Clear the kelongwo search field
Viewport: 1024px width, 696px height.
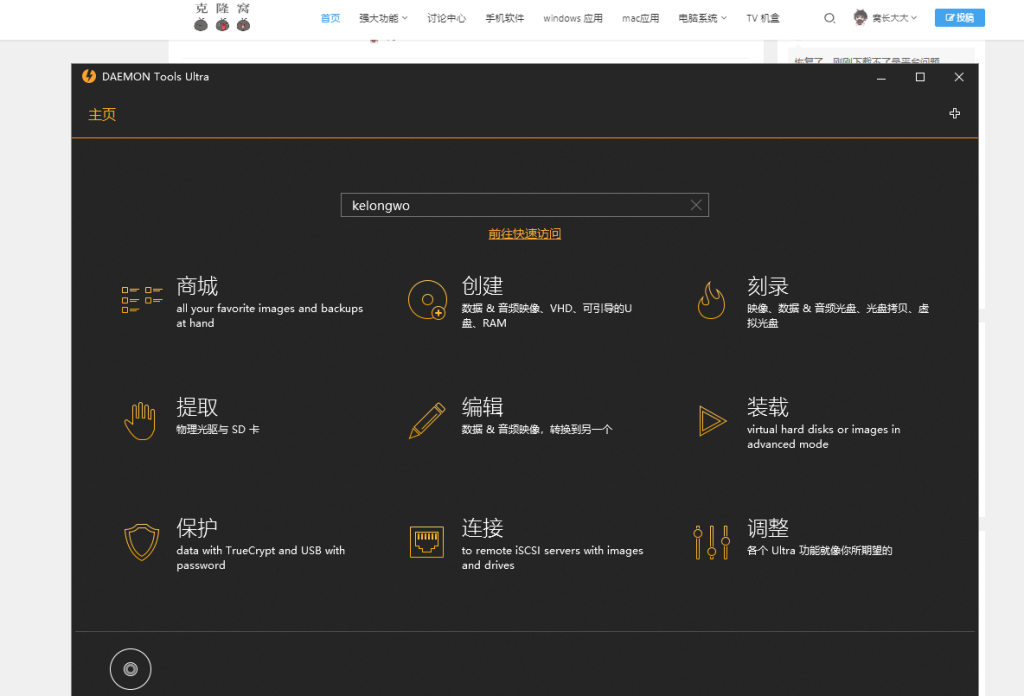(696, 205)
